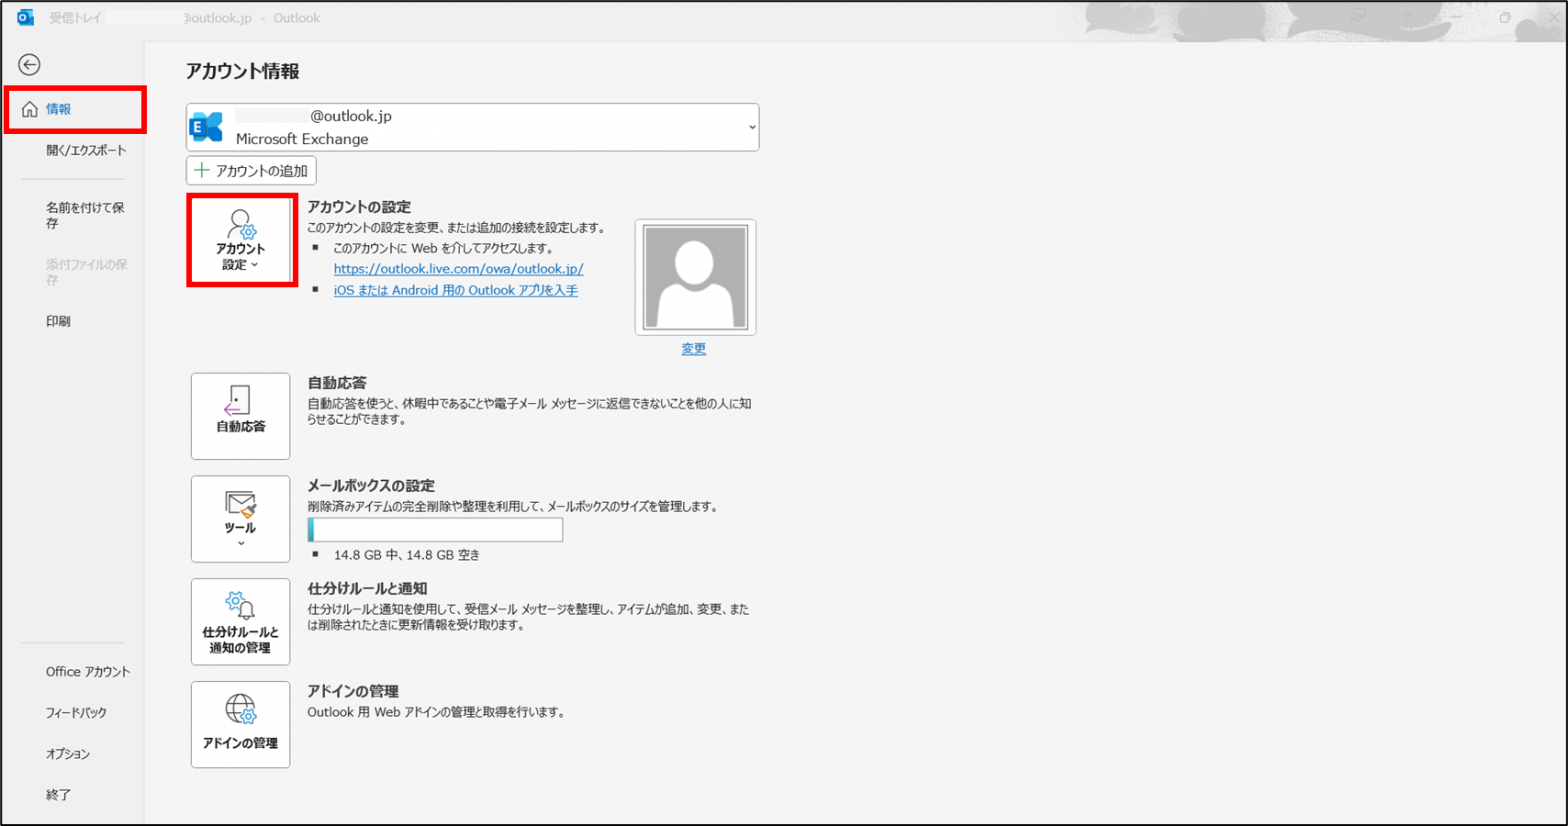The image size is (1568, 826).
Task: Click the 自動応答 icon button
Action: 240,415
